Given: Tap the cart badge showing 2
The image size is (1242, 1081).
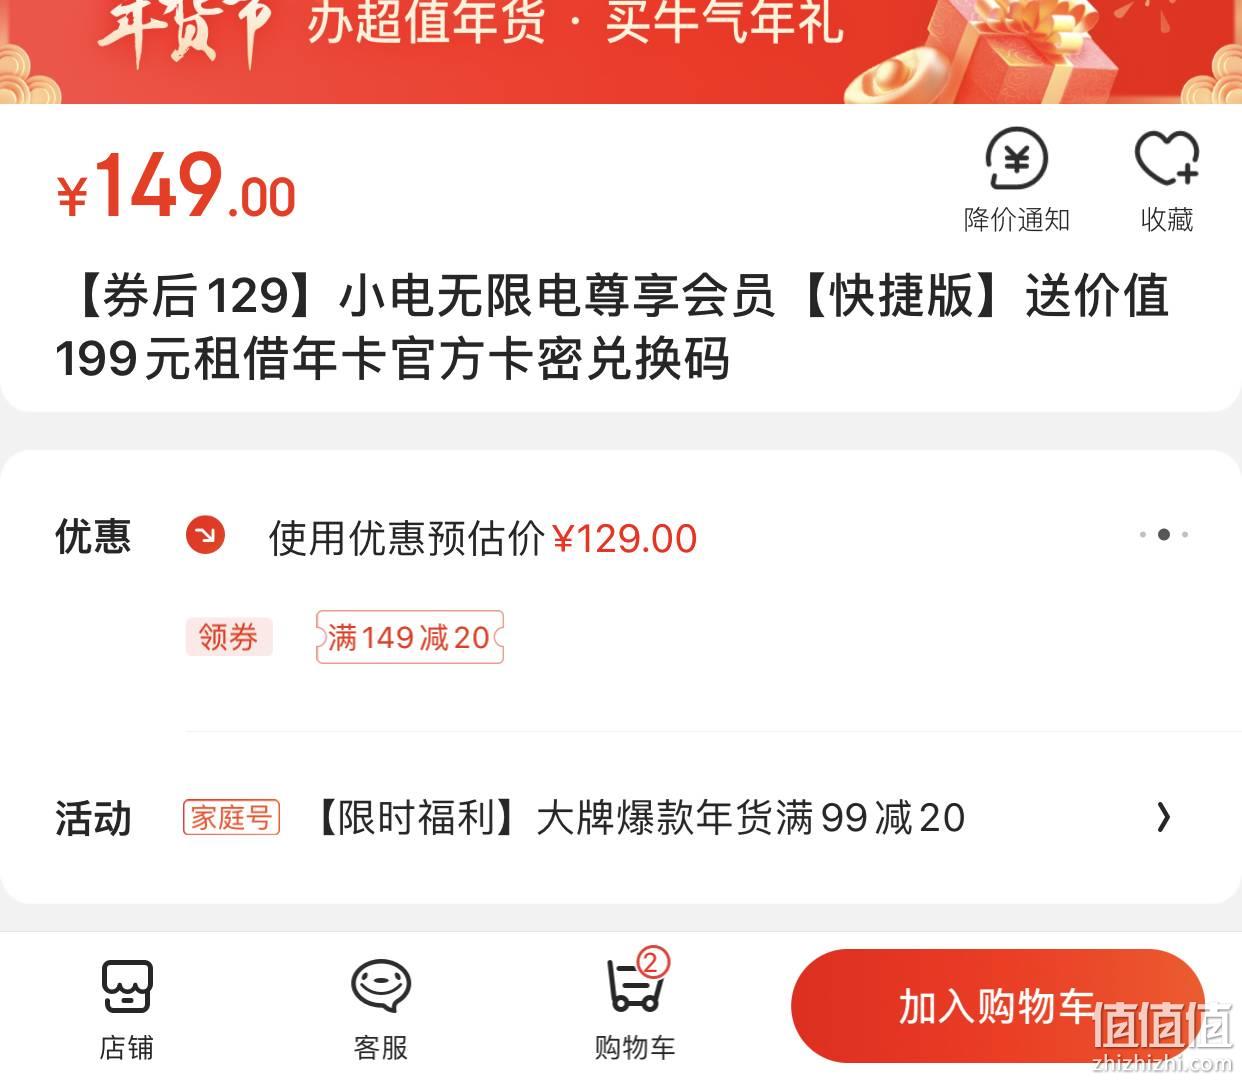Looking at the screenshot, I should 652,963.
